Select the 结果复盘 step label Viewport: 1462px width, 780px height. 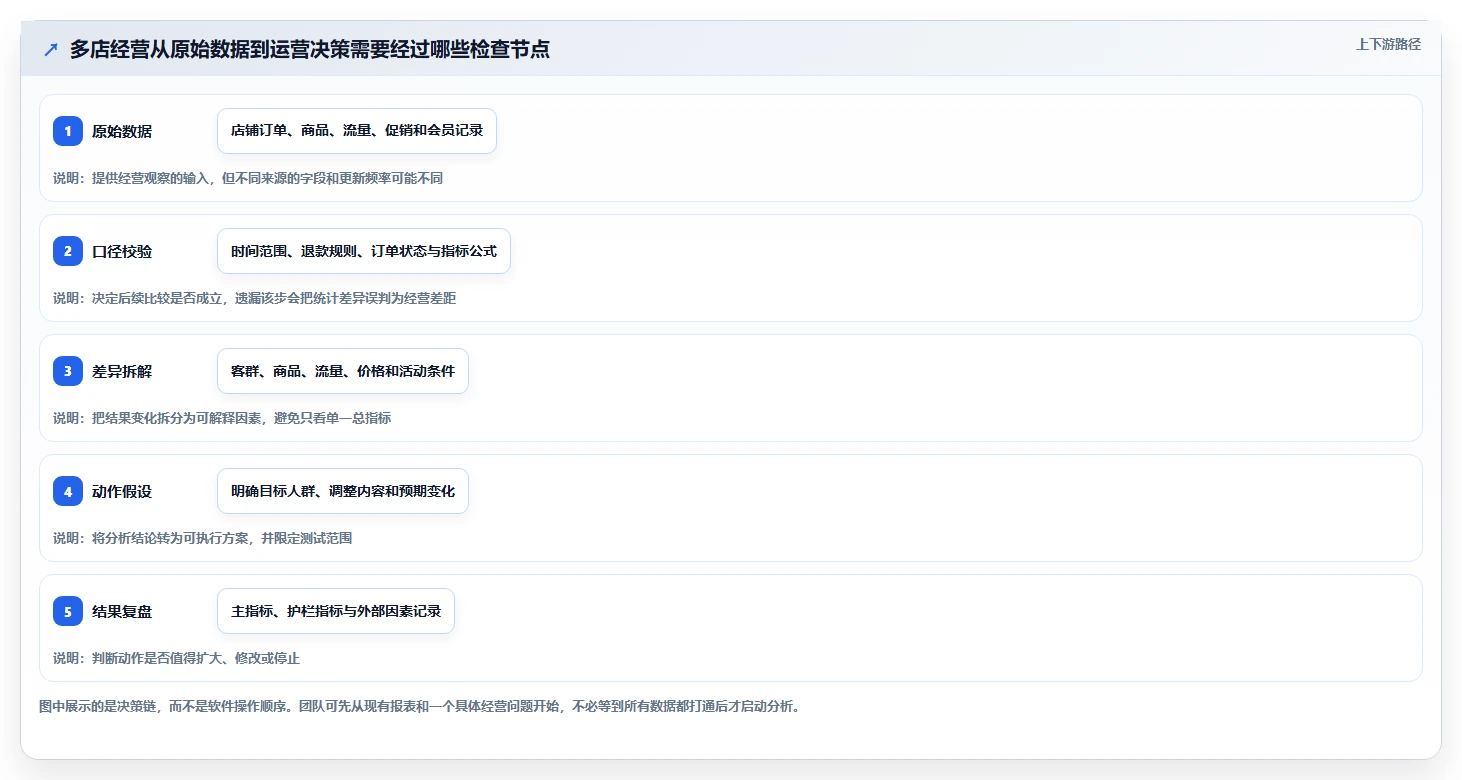click(x=122, y=611)
